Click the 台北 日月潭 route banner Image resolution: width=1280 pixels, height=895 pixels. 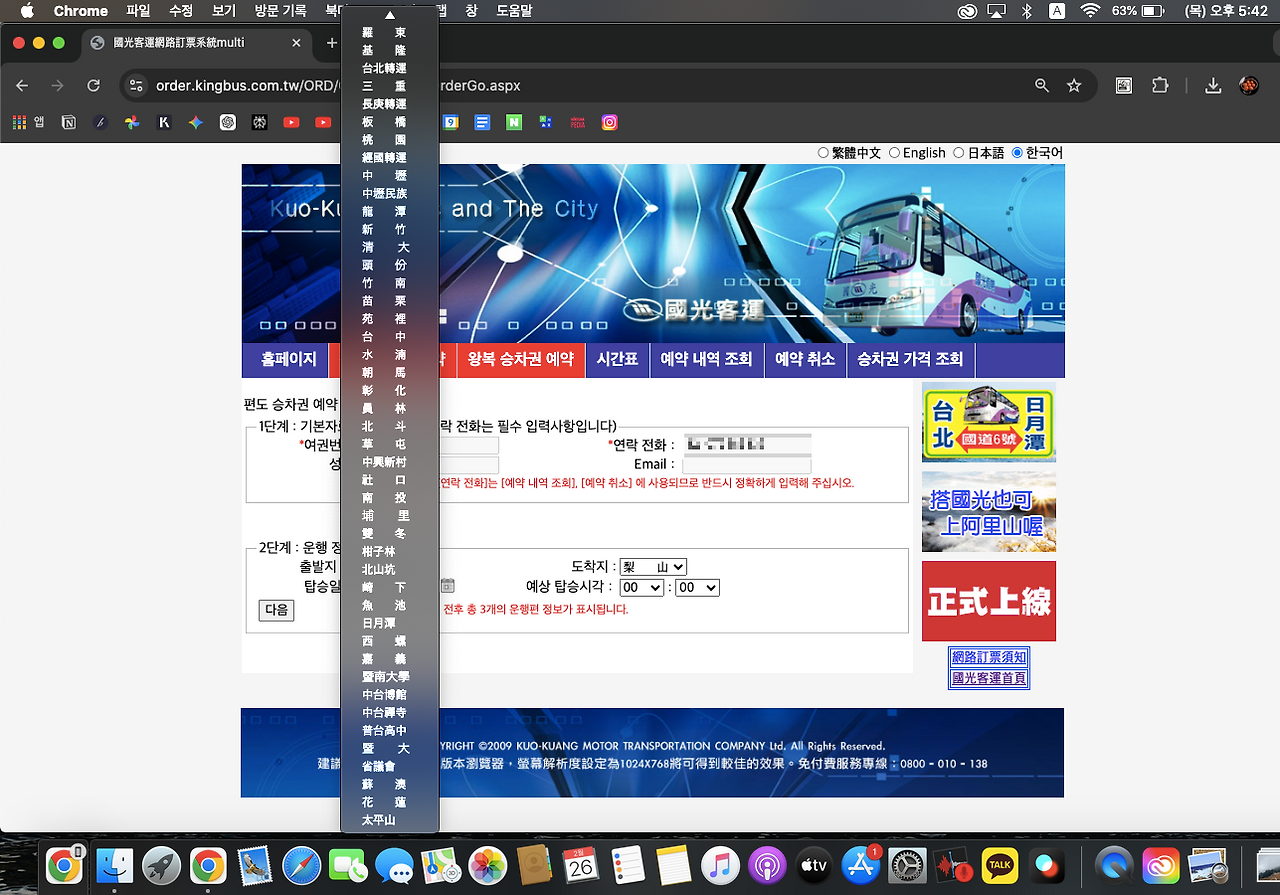click(x=989, y=422)
